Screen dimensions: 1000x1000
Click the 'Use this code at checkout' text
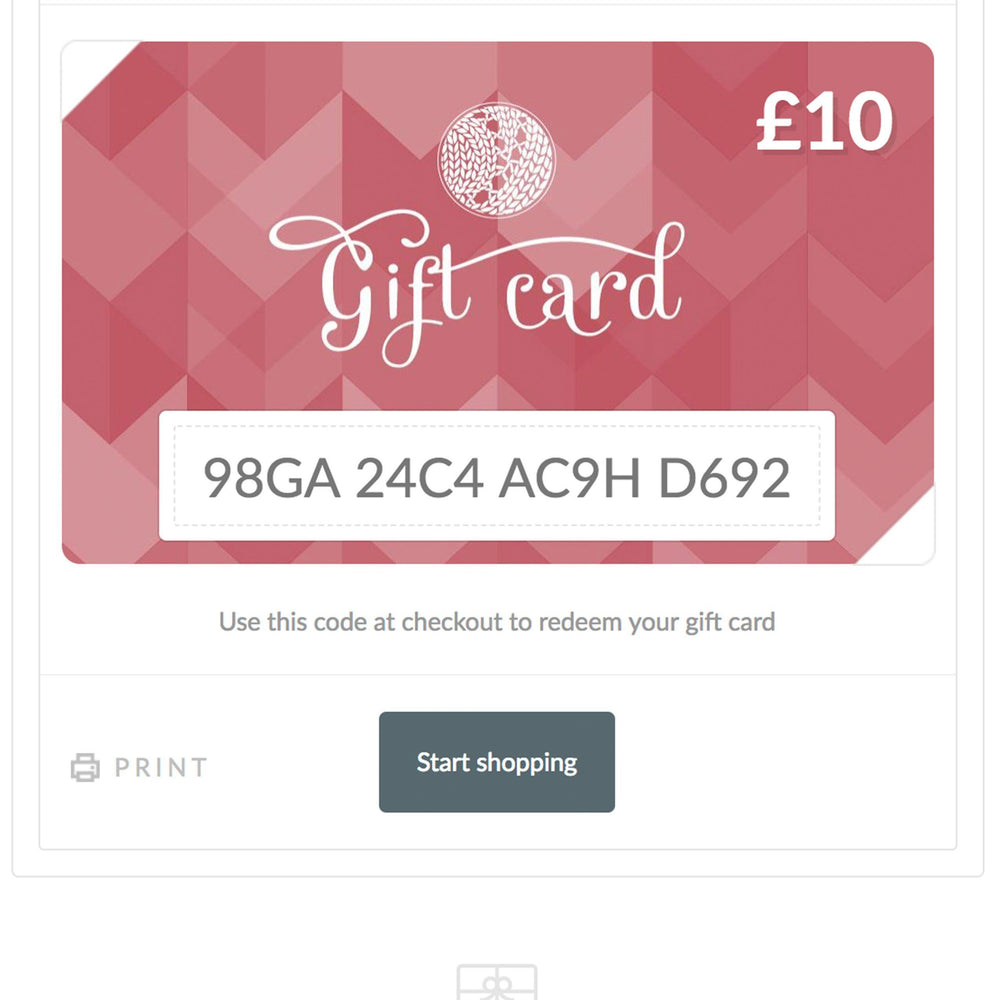point(497,622)
